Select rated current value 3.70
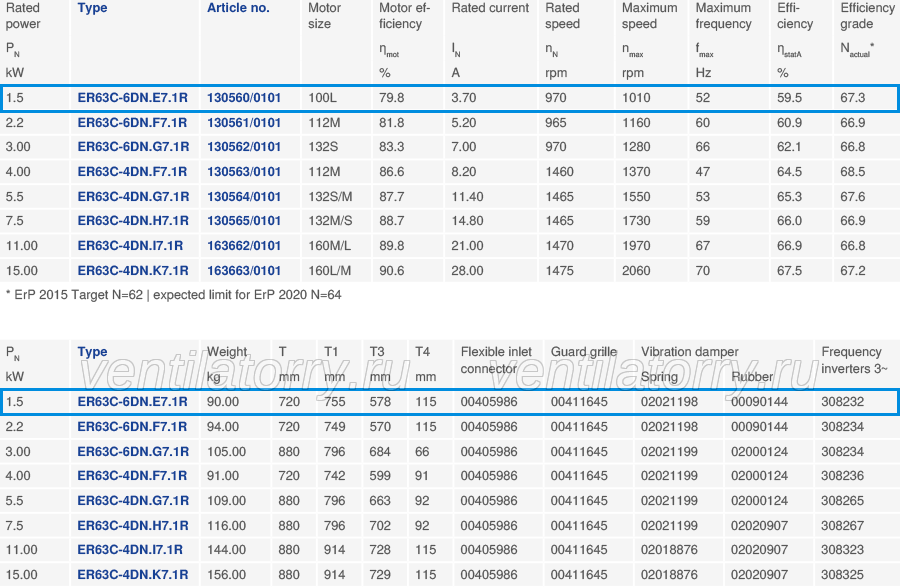This screenshot has height=588, width=900. tap(464, 98)
